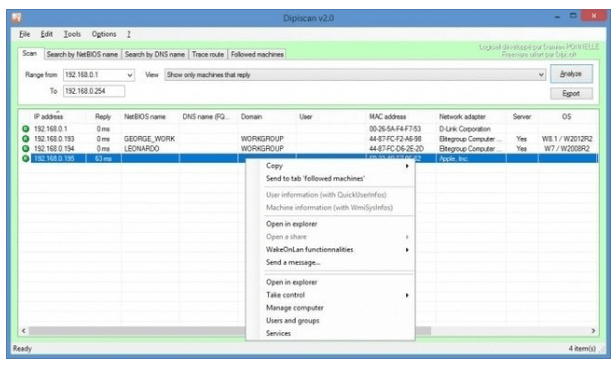Click WORKGROUP domain cell for GEORGE_WORK

(262, 139)
